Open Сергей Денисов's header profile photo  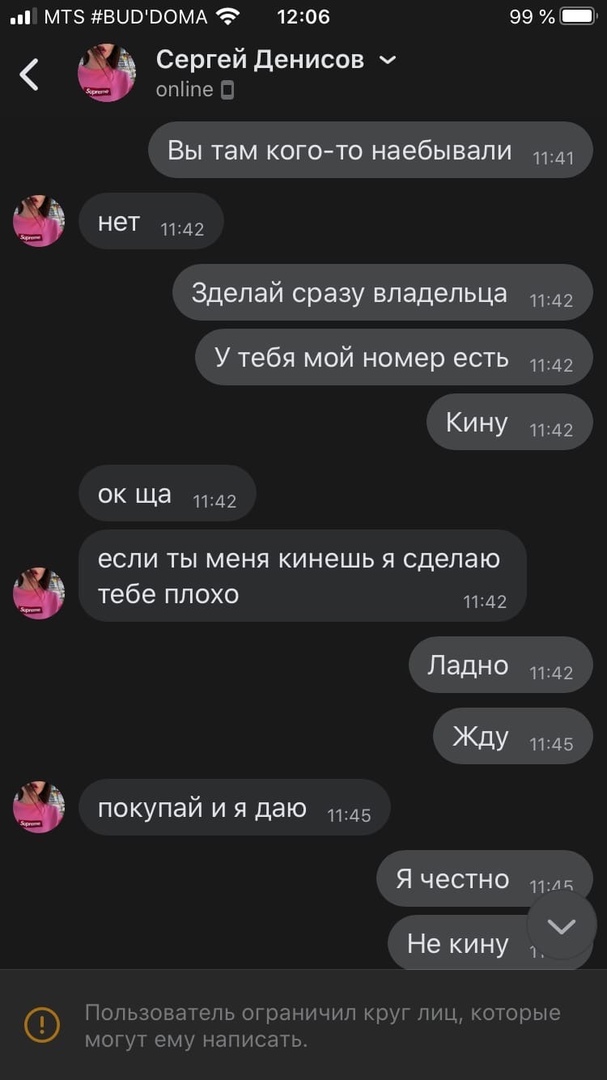pyautogui.click(x=107, y=73)
